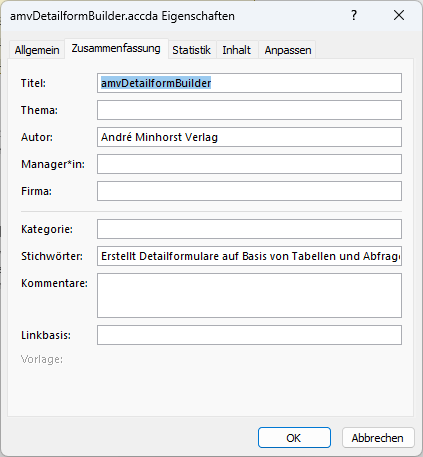Screen dimensions: 423x457
Task: Click the Autor input field
Action: pos(249,137)
